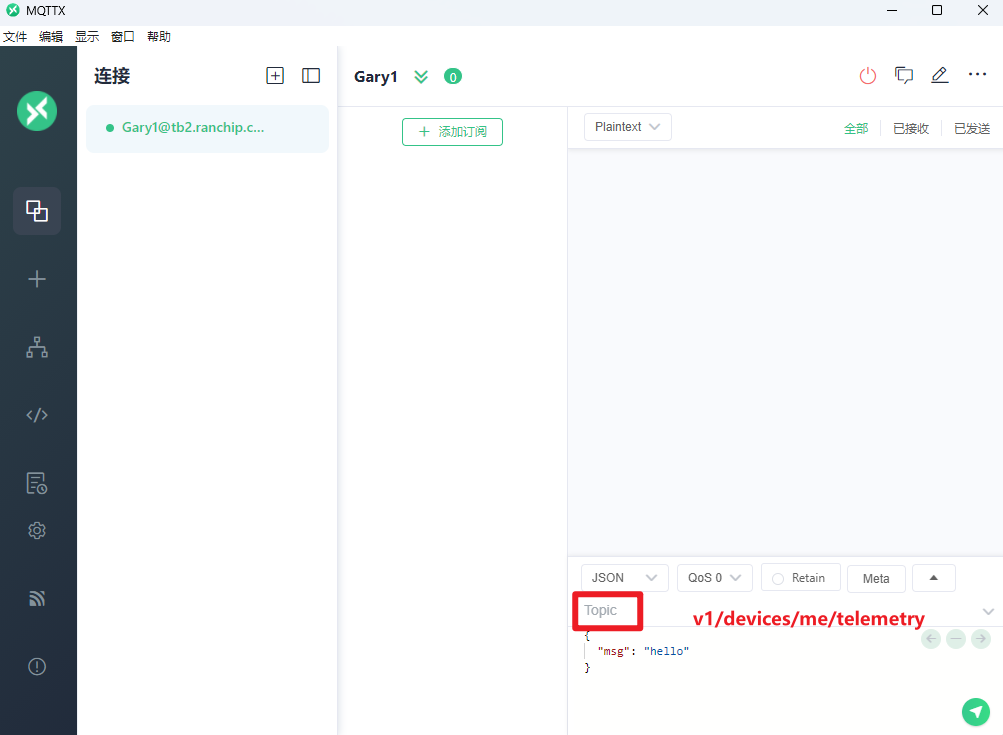Click the minus payload history button

(956, 638)
